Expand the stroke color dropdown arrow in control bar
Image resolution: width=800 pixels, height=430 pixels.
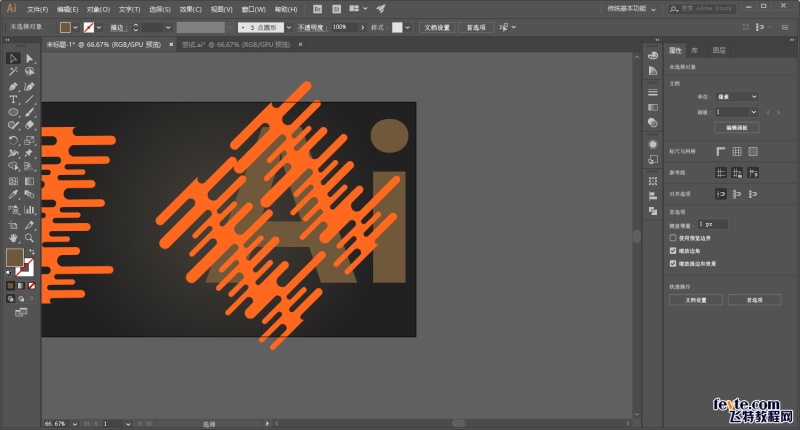click(99, 28)
